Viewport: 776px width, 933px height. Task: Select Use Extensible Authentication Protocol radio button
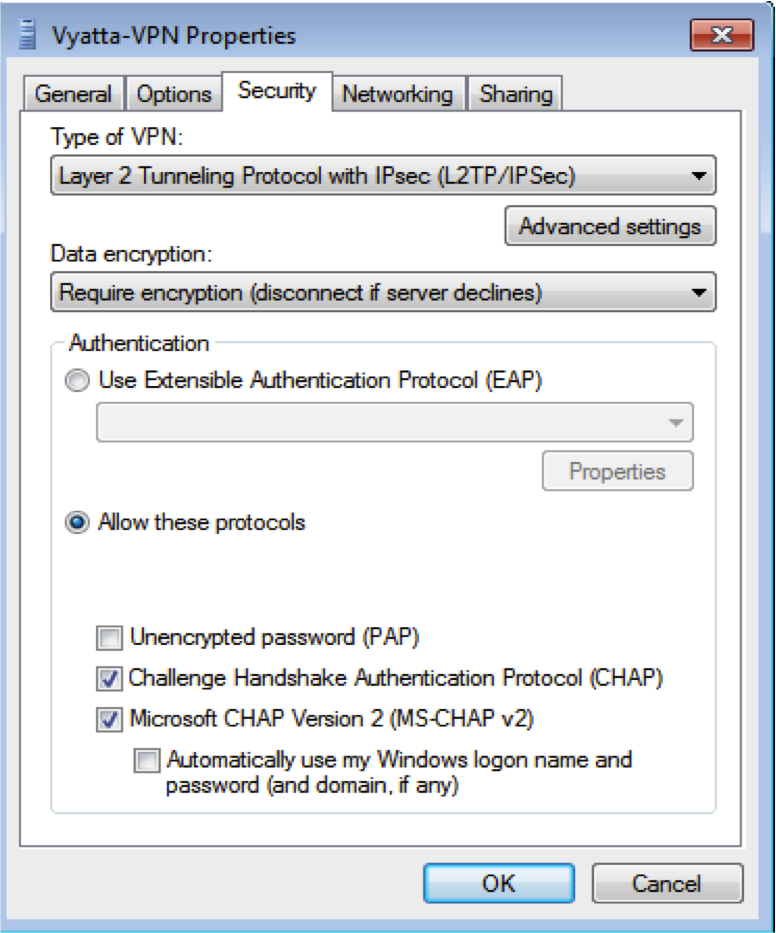[x=77, y=380]
